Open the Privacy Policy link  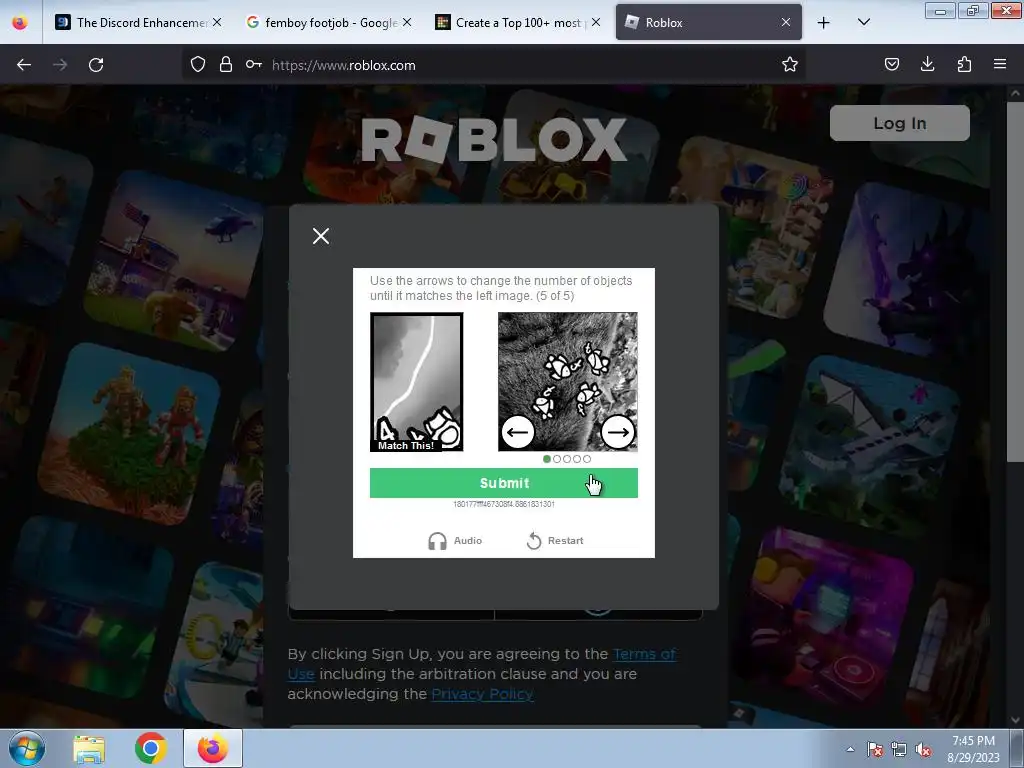pos(482,694)
